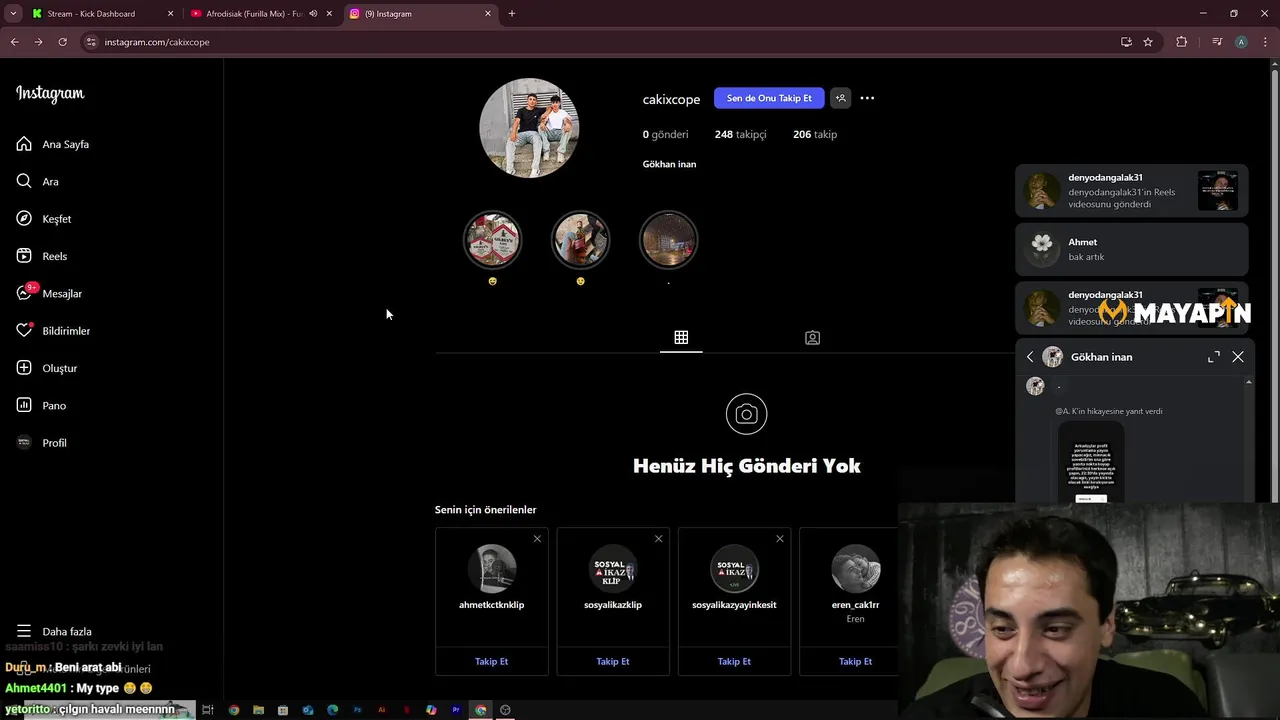Mute audio on Afrodisiak tab

coord(313,14)
